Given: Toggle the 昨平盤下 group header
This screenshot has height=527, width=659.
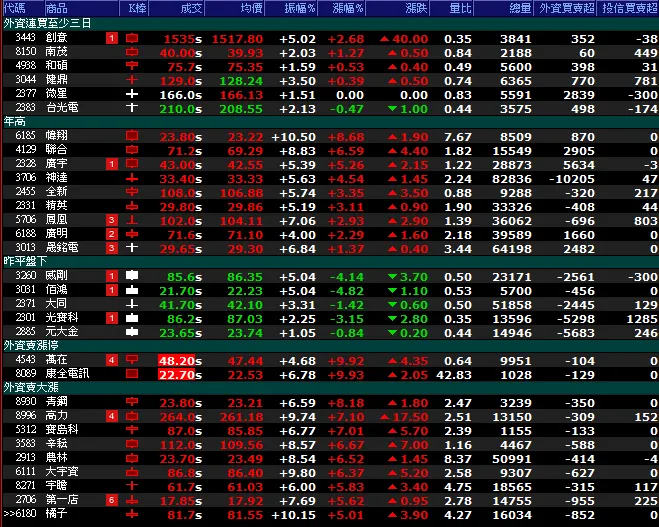Looking at the screenshot, I should click(330, 262).
